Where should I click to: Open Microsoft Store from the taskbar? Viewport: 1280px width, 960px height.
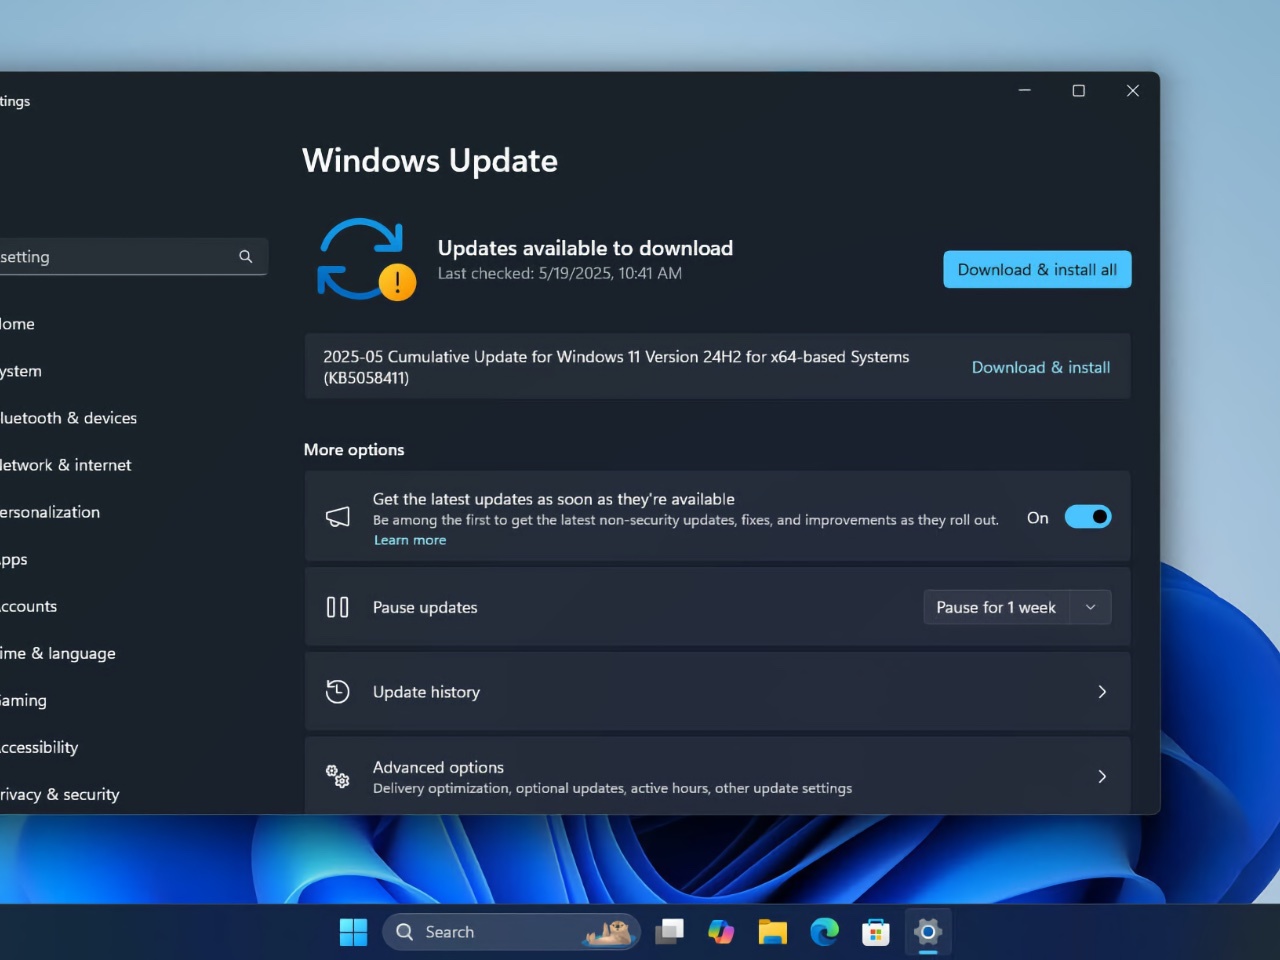[876, 932]
